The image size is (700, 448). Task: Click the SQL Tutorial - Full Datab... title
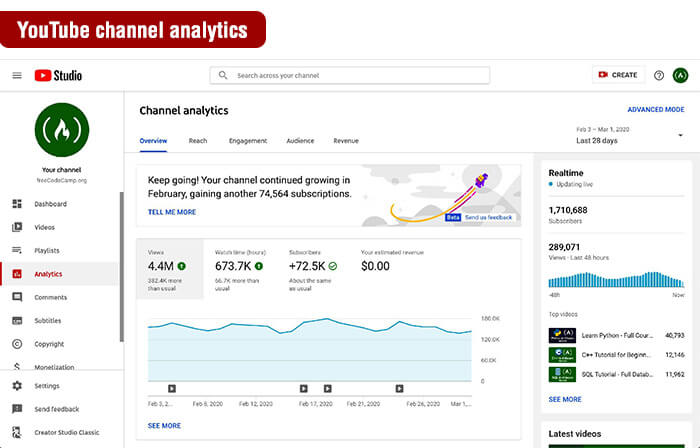tap(617, 374)
